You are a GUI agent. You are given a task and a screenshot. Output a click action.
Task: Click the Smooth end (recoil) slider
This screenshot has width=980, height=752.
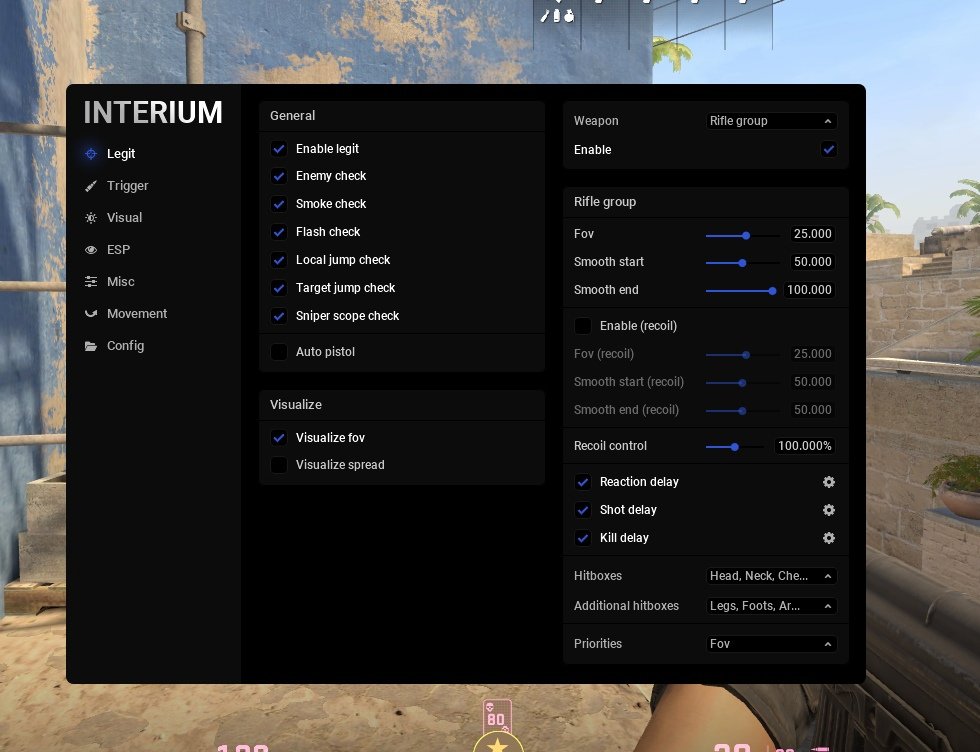click(x=742, y=411)
